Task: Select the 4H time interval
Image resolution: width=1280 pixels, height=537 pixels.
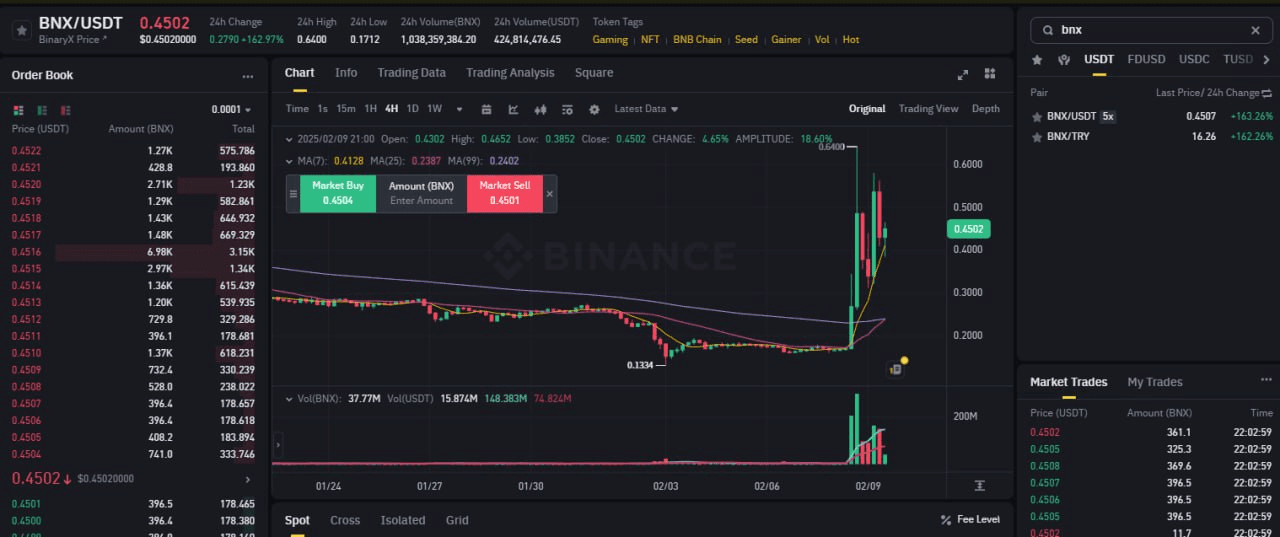Action: [x=391, y=109]
